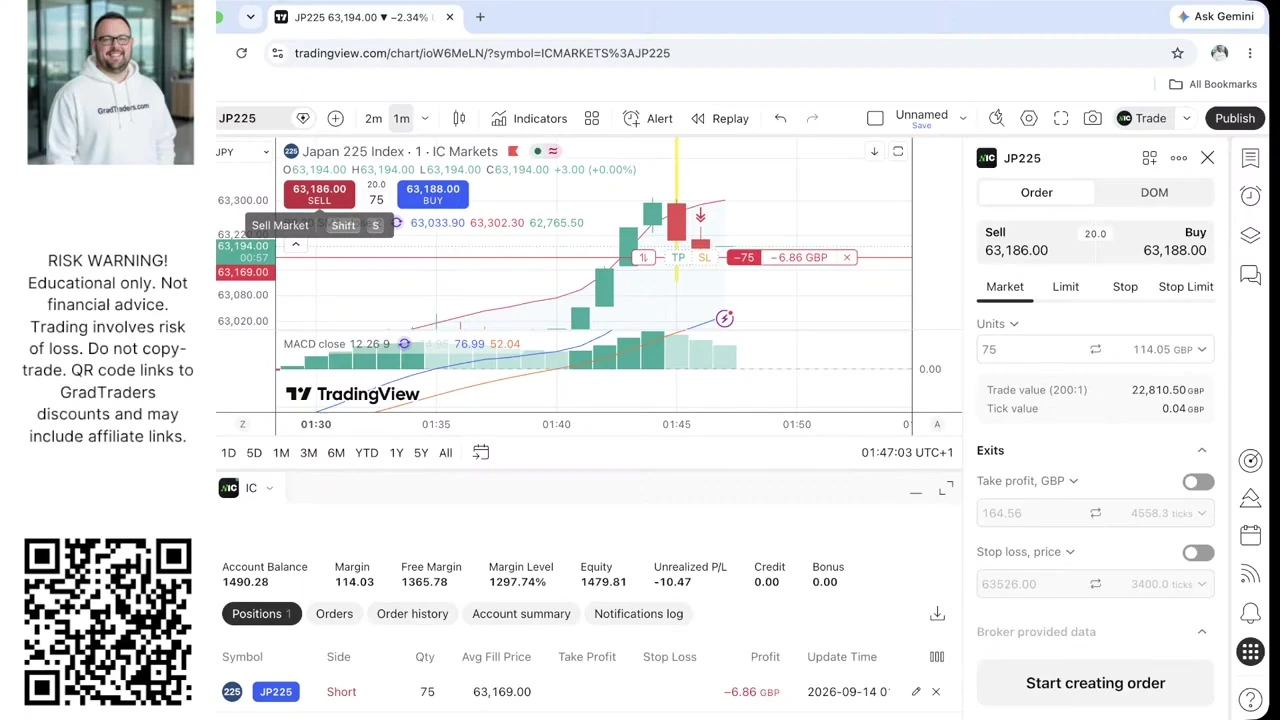
Task: Toggle the Unnamed layout checkbox square
Action: (875, 118)
